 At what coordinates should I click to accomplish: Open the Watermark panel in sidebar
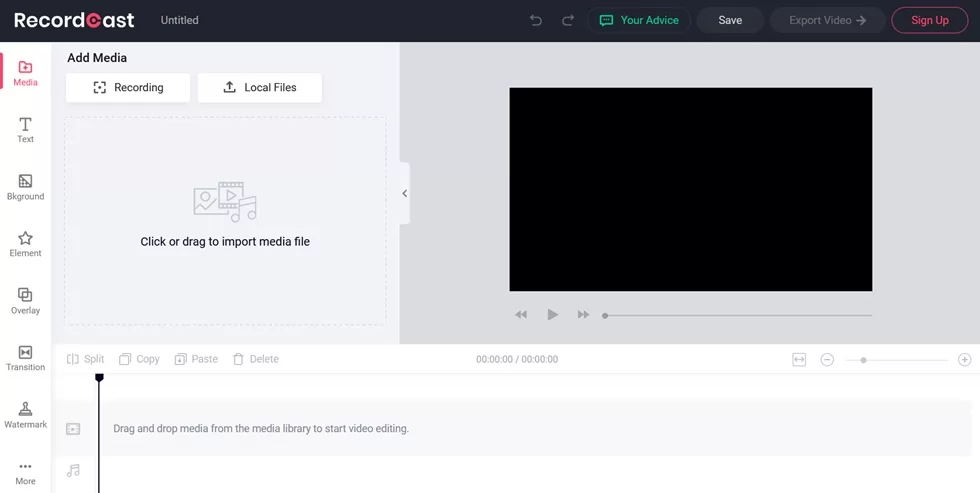click(x=25, y=415)
